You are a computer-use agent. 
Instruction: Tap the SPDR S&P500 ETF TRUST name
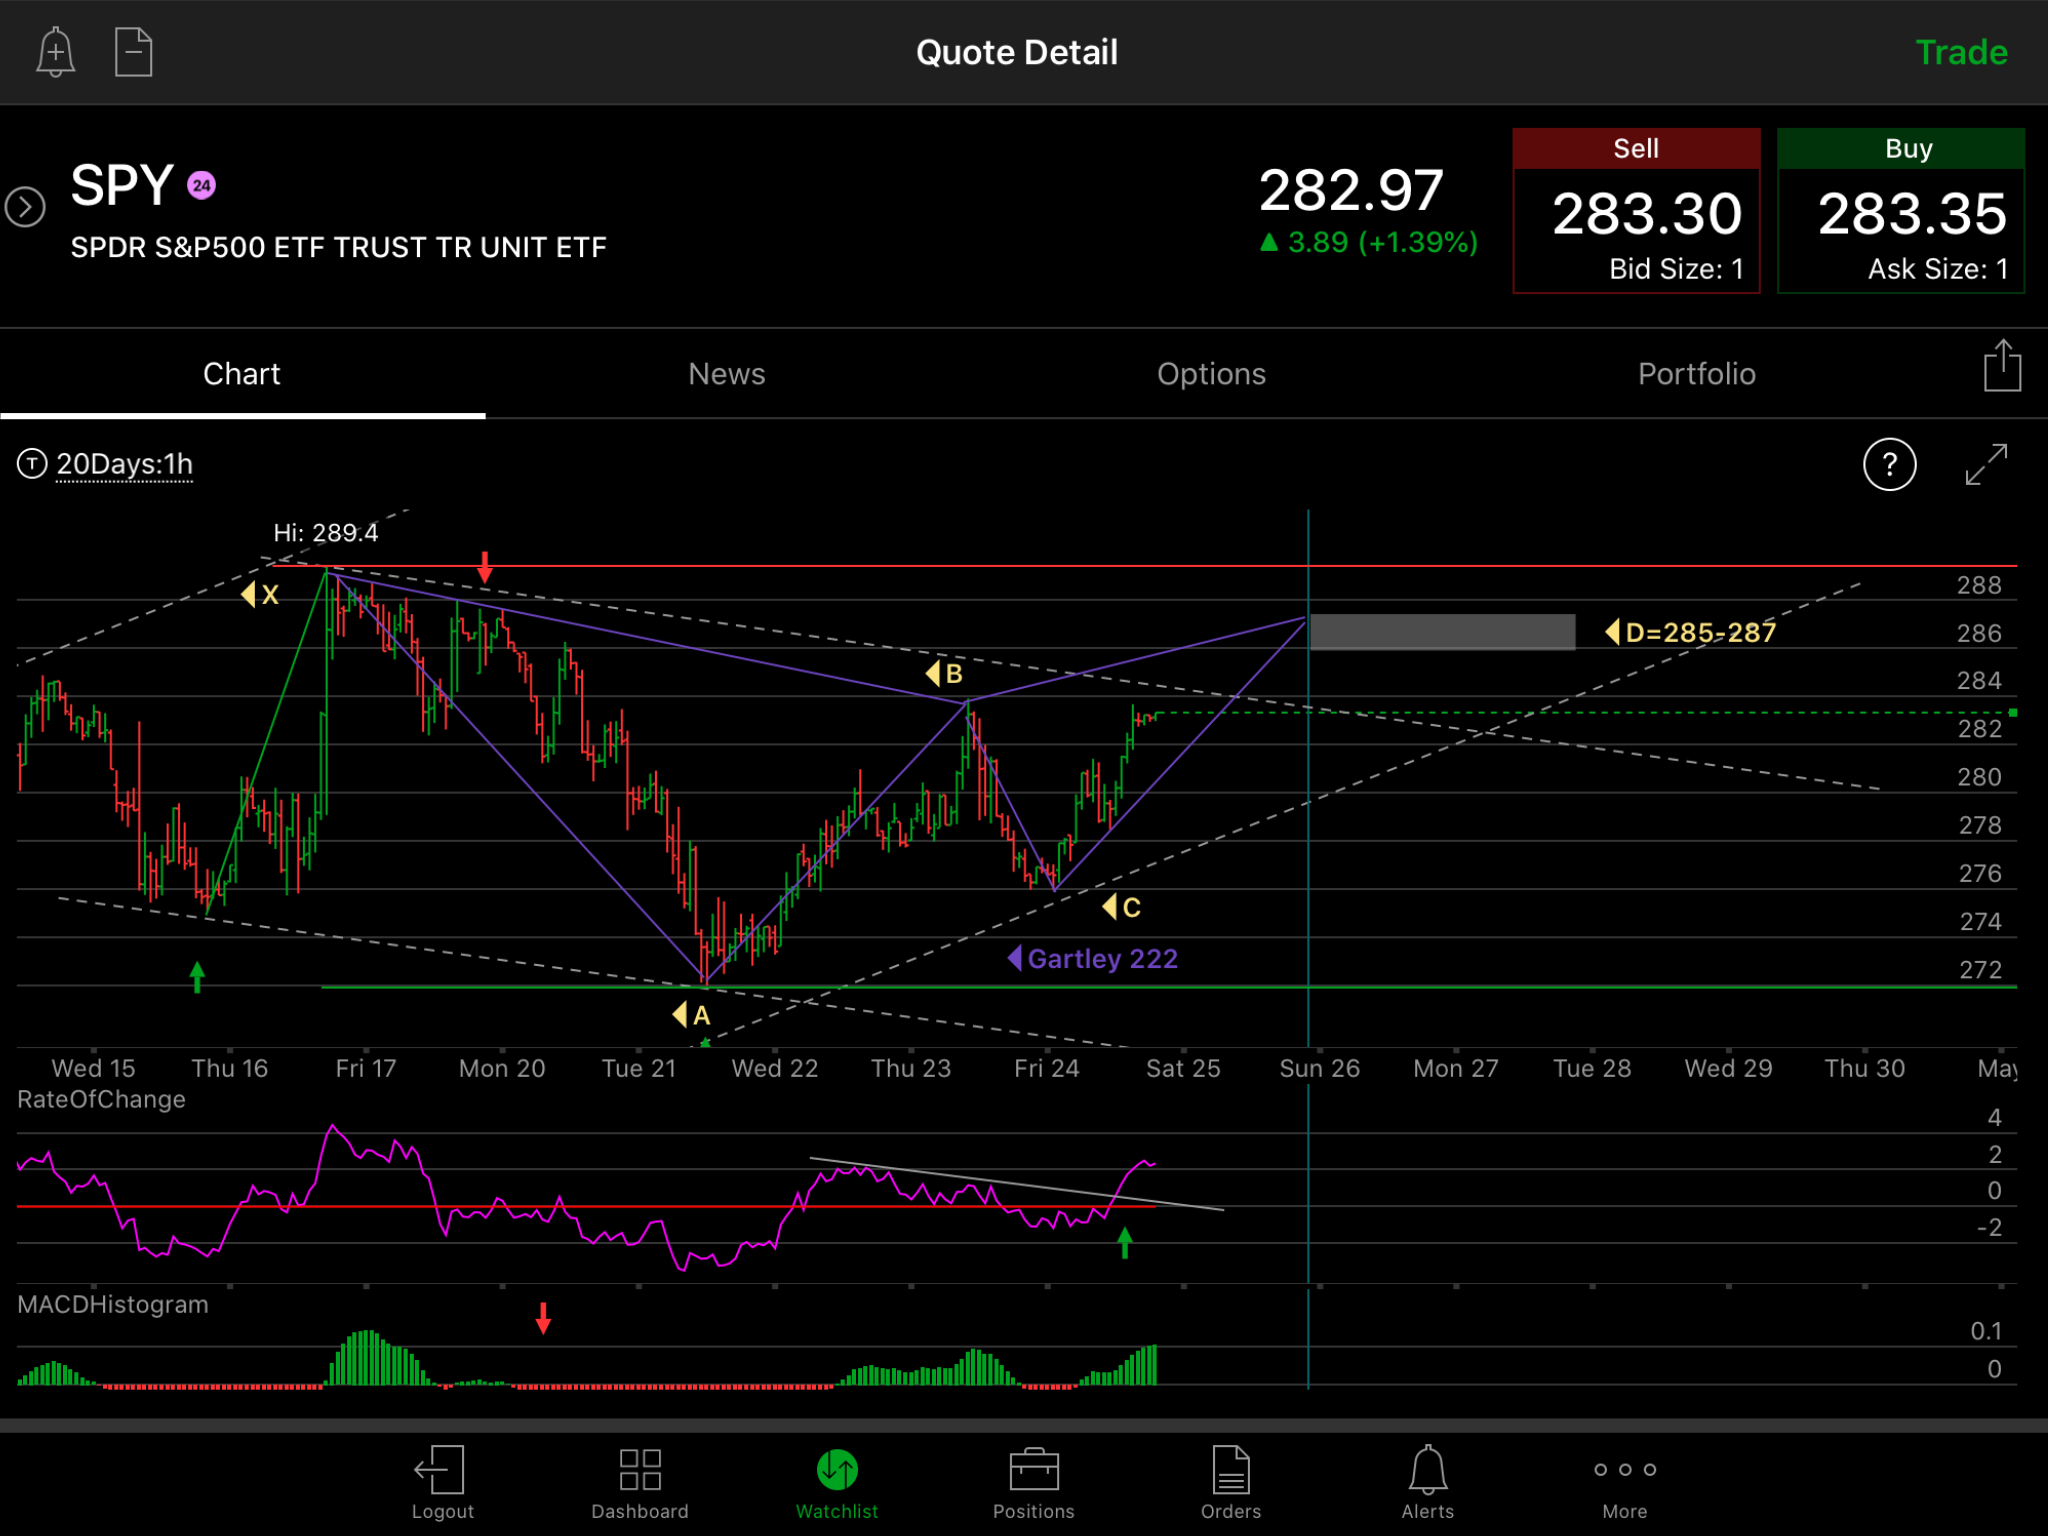pos(338,247)
